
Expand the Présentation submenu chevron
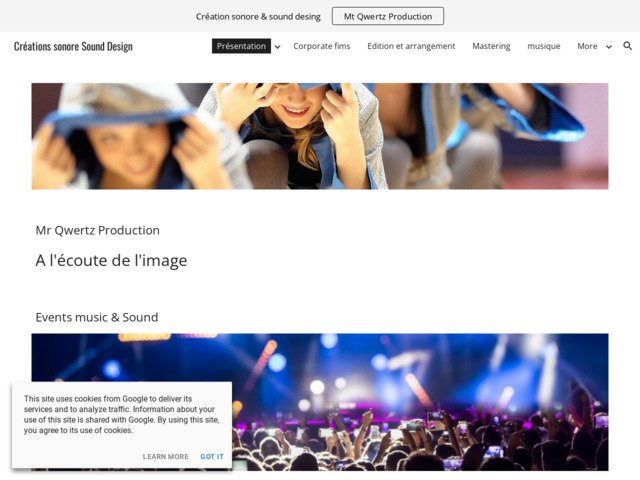[278, 47]
